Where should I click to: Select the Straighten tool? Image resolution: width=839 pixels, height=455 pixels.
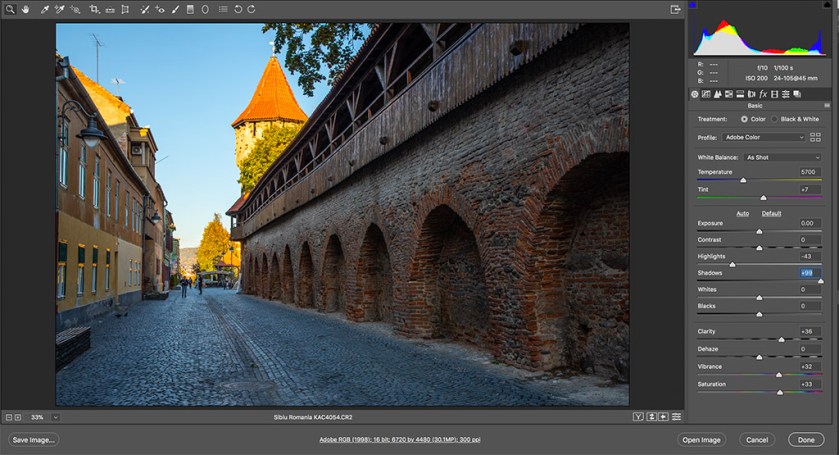pyautogui.click(x=110, y=9)
